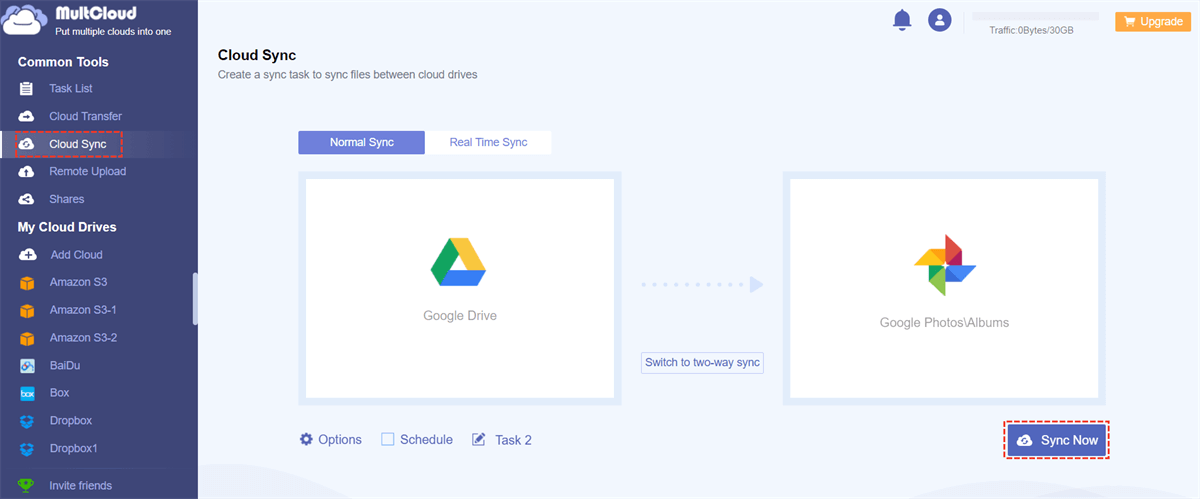Screen dimensions: 1200x499
Task: Switch to the Normal Sync tab
Action: [362, 142]
